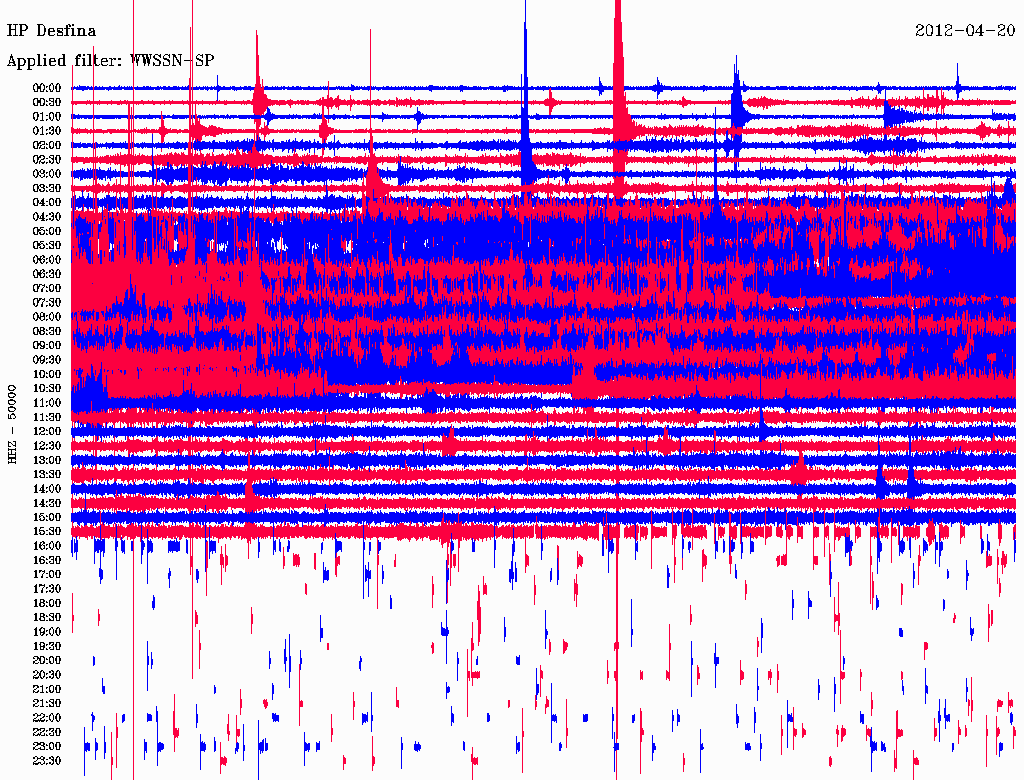
Task: Select the 10:00 time label
Action: coord(47,374)
